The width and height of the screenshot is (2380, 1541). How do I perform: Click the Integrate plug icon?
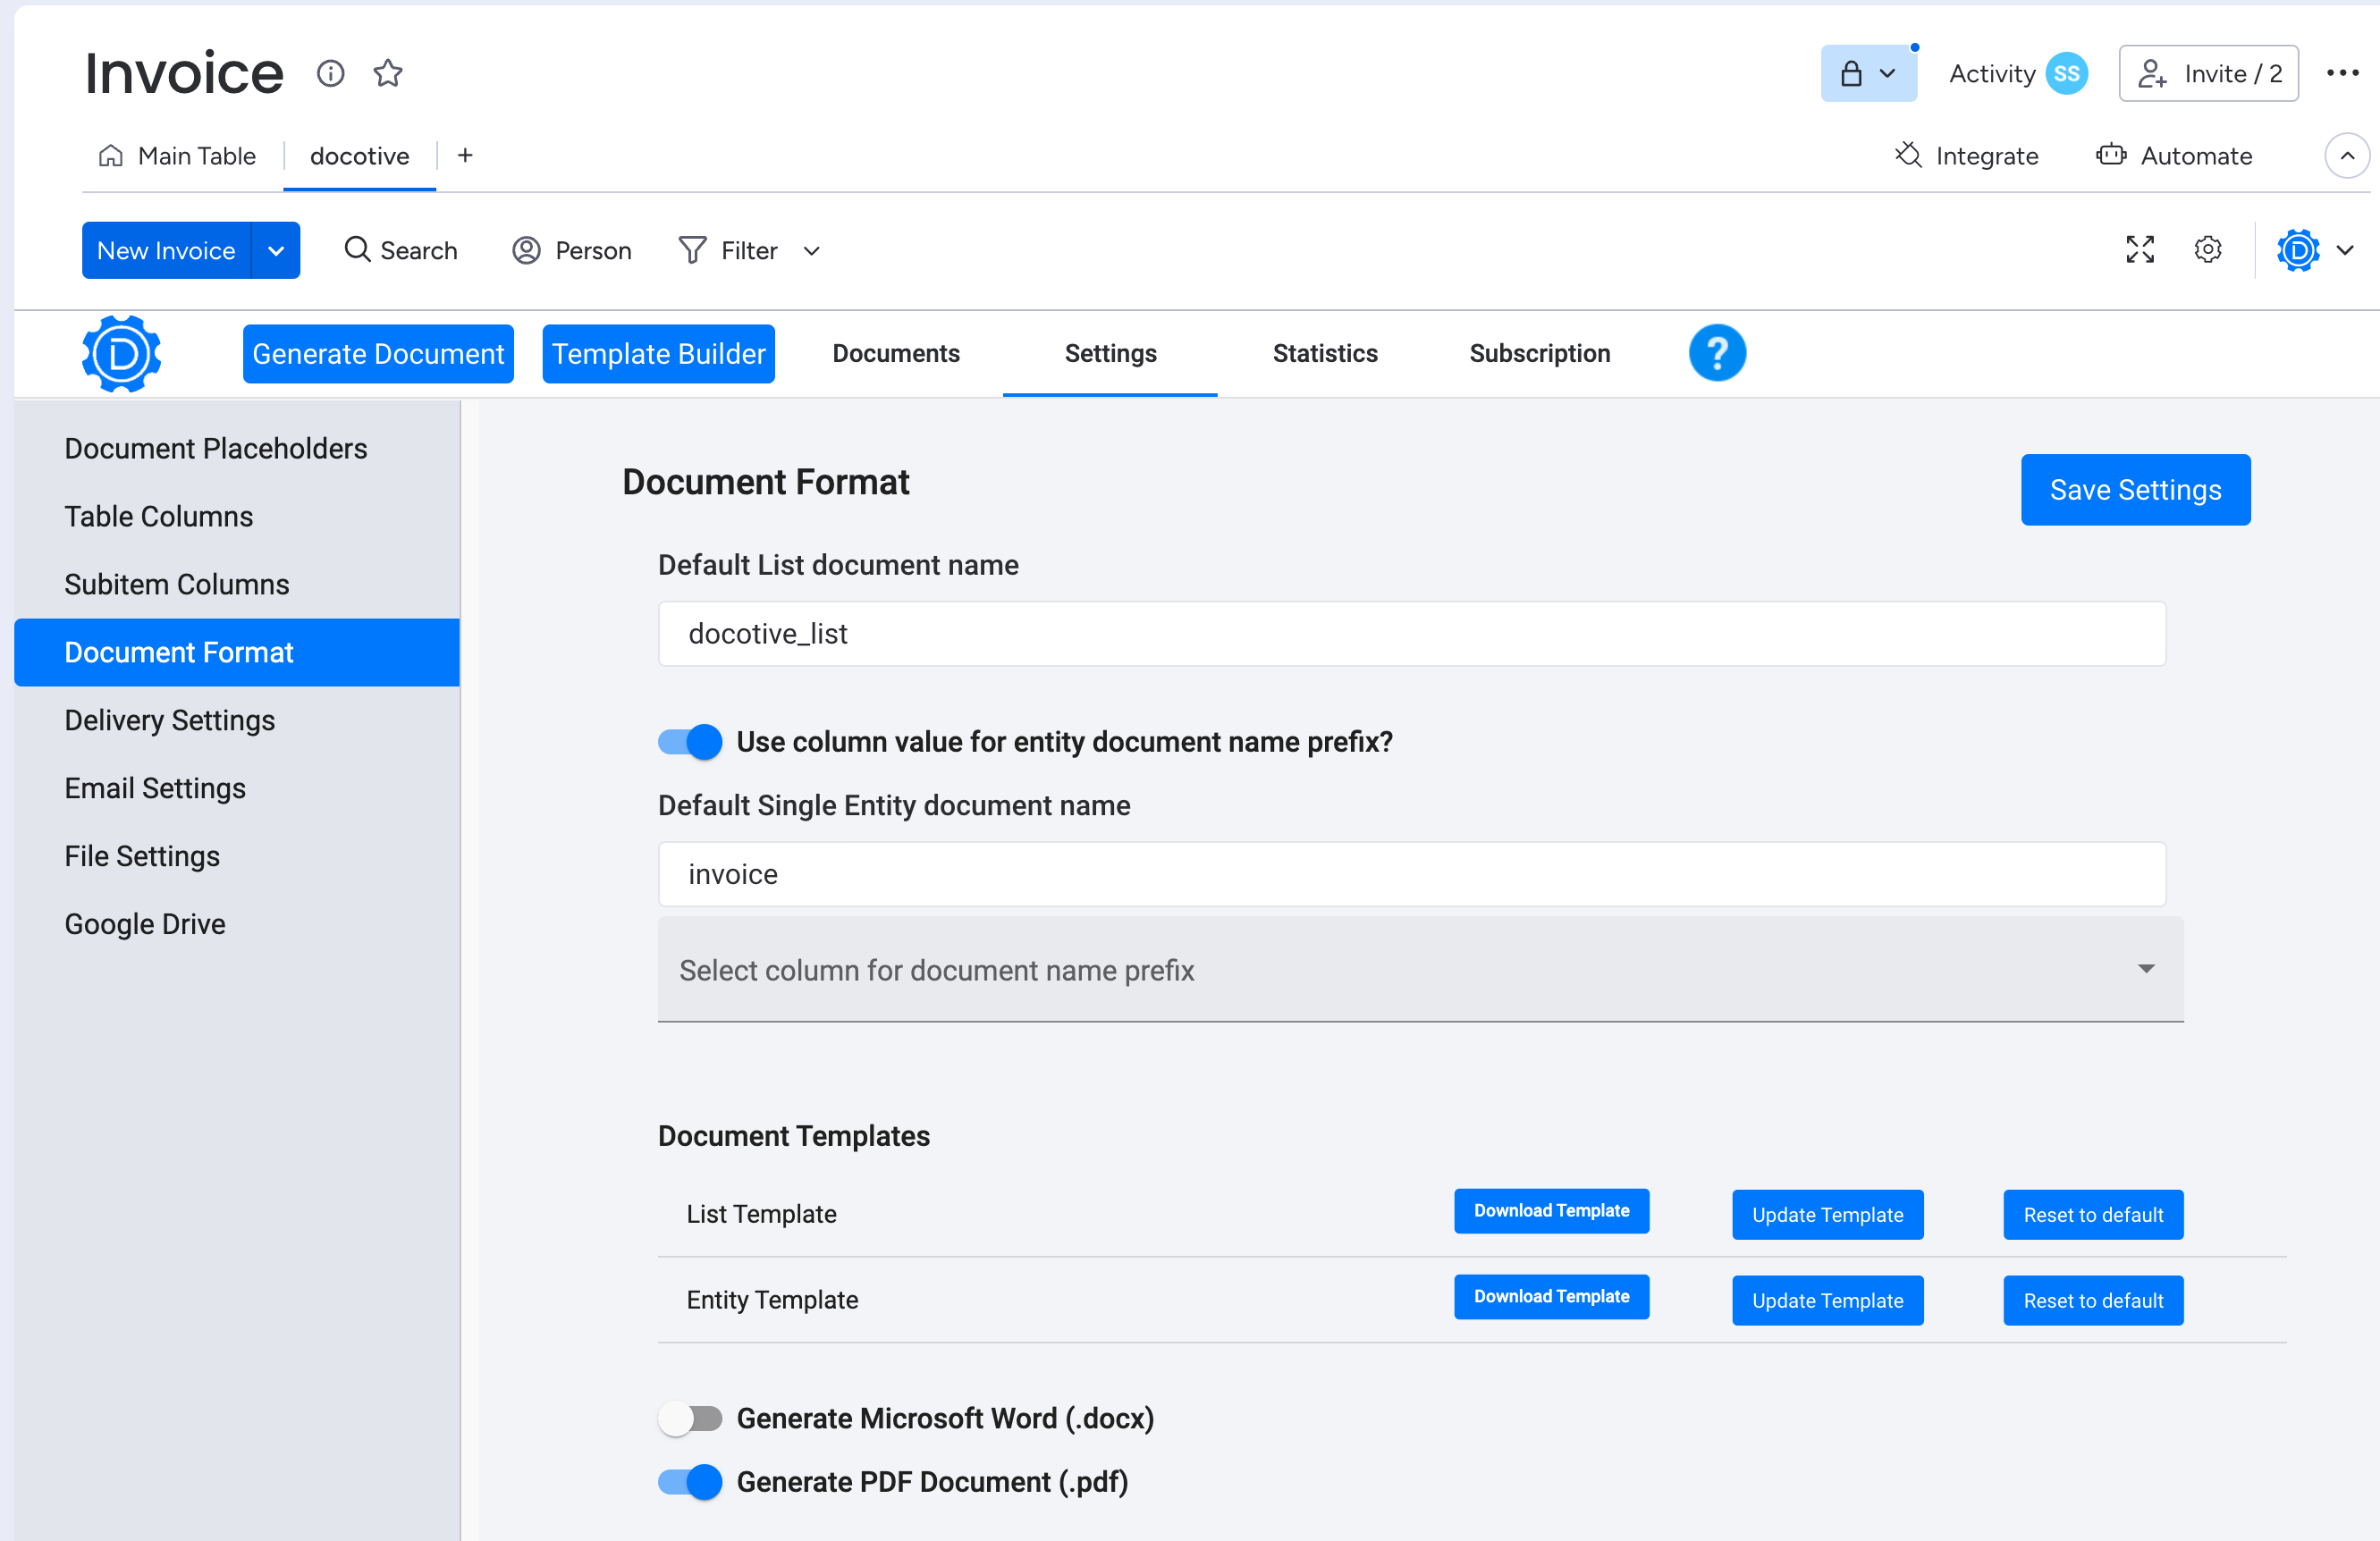[x=1908, y=155]
